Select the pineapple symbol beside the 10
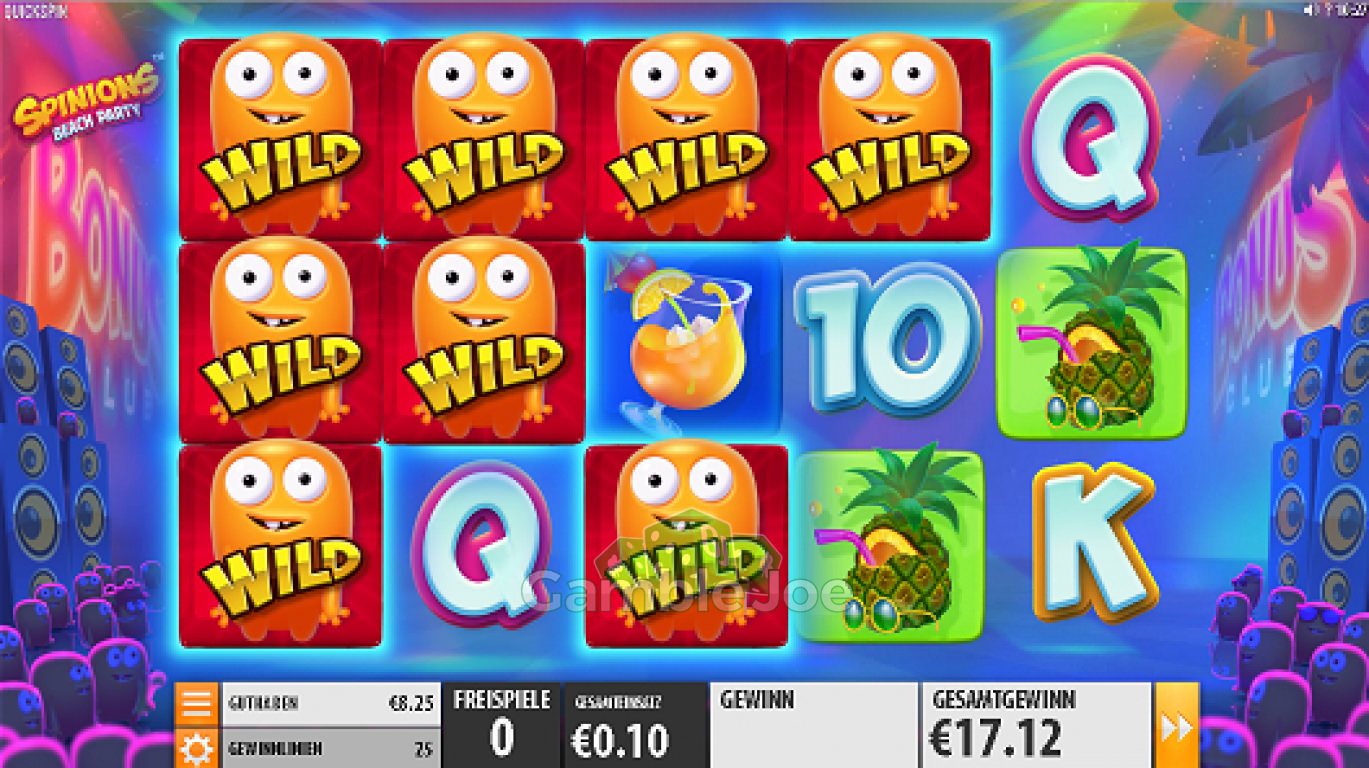This screenshot has height=768, width=1369. click(x=1091, y=342)
